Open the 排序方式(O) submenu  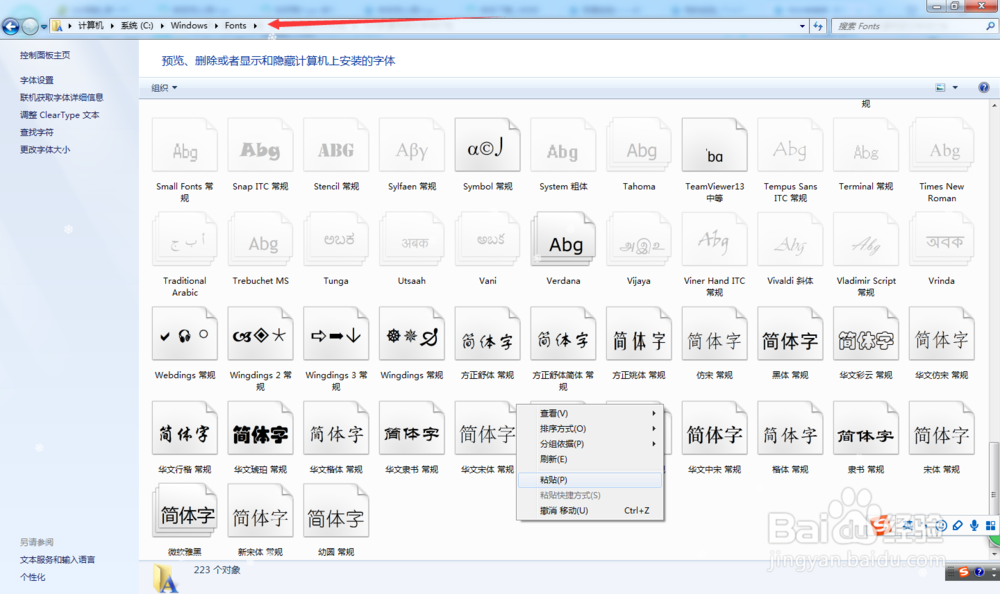(x=591, y=429)
